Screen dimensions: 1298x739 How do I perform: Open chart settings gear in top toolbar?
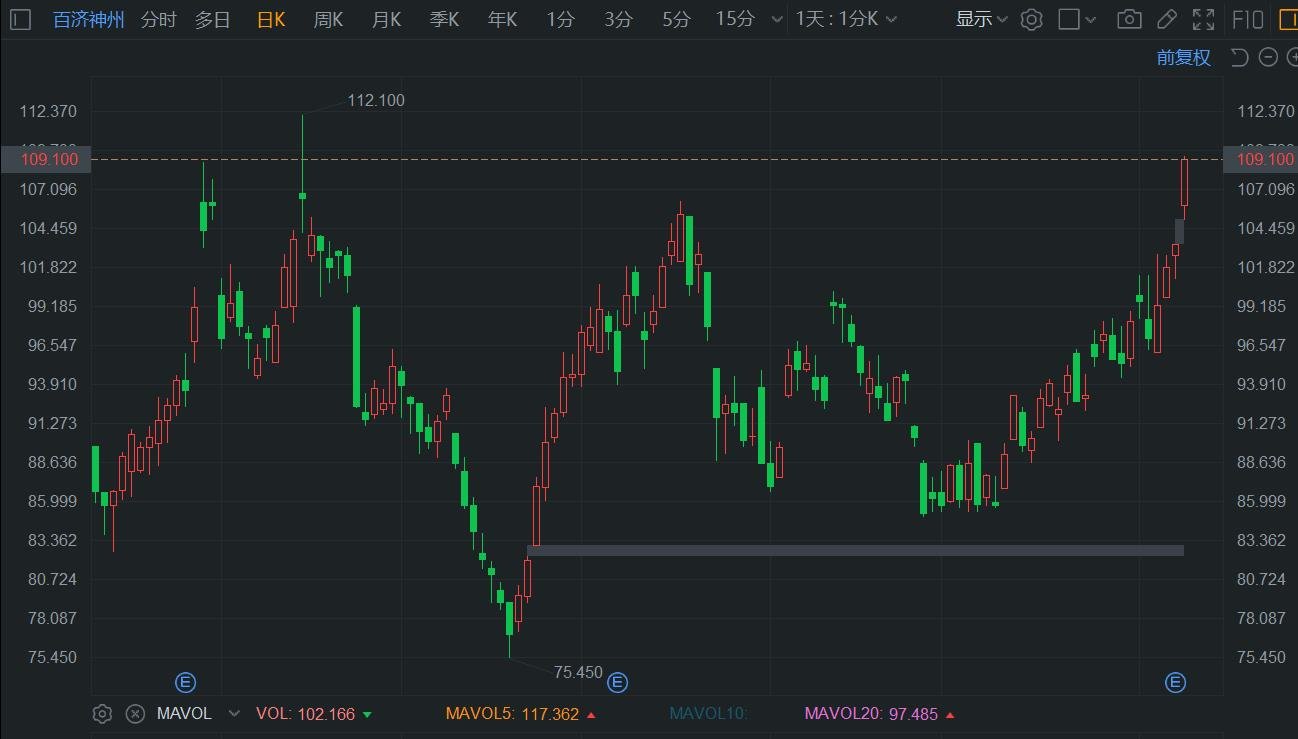click(x=1032, y=19)
